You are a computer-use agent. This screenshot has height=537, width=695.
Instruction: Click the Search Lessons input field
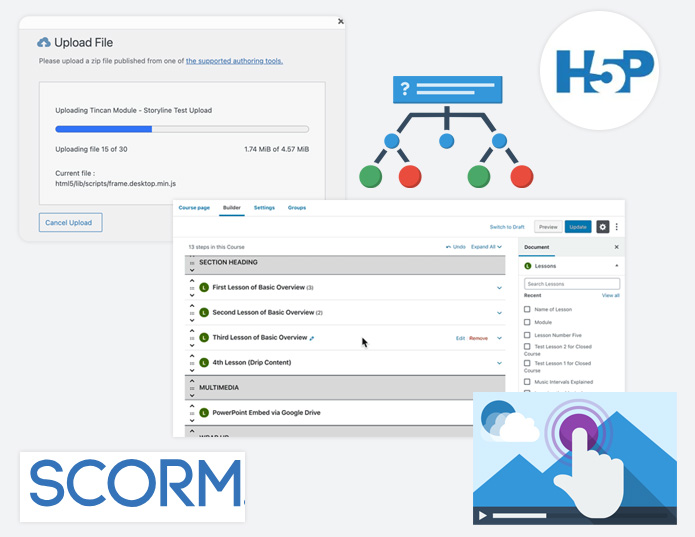571,284
